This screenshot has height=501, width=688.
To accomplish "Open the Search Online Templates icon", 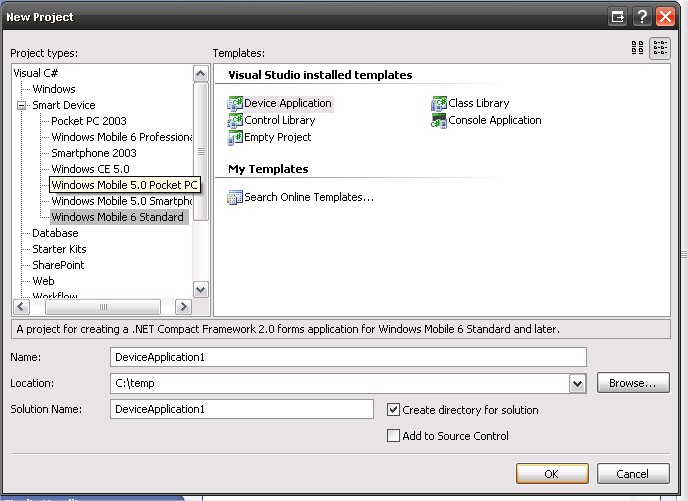I will click(235, 197).
